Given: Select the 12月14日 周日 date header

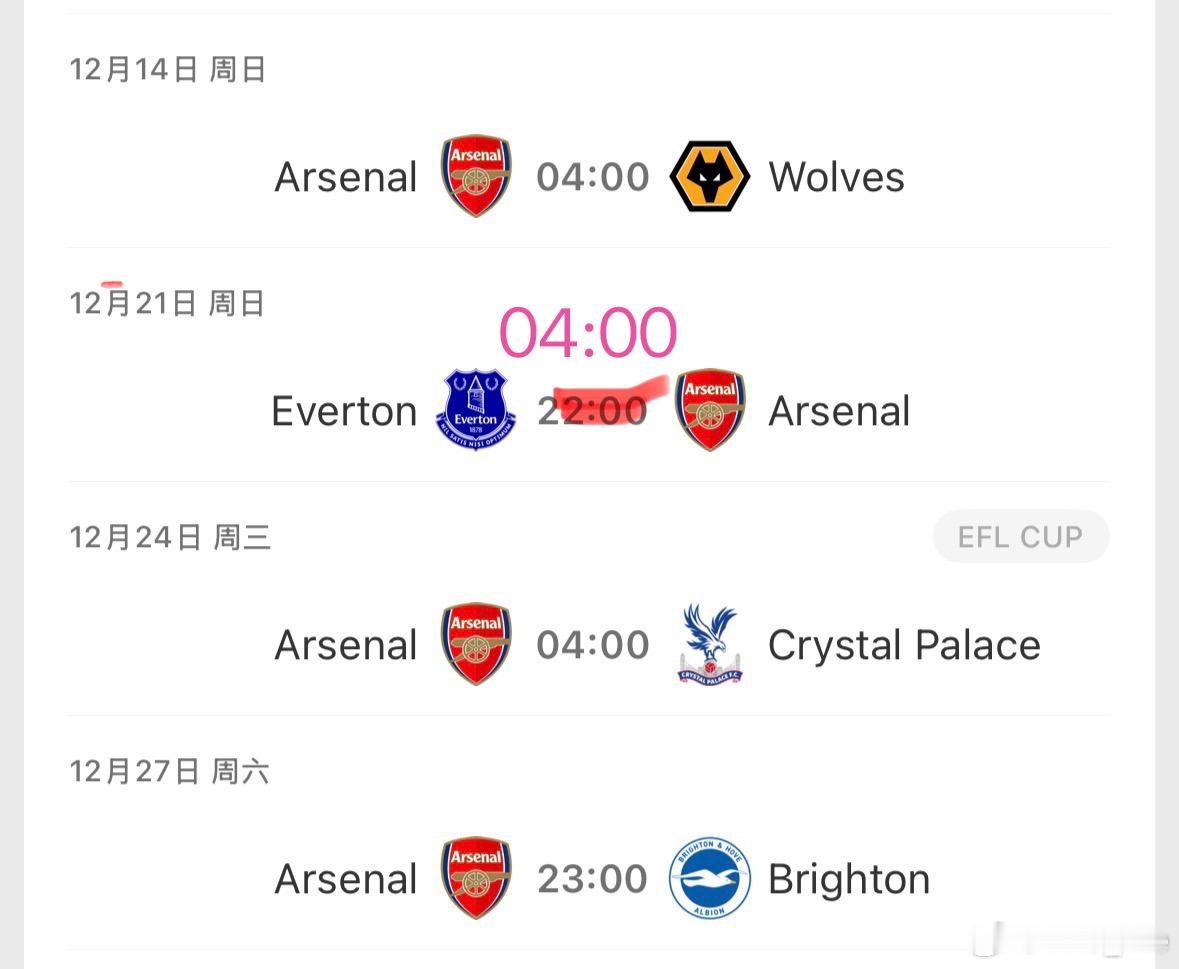Looking at the screenshot, I should coord(167,70).
